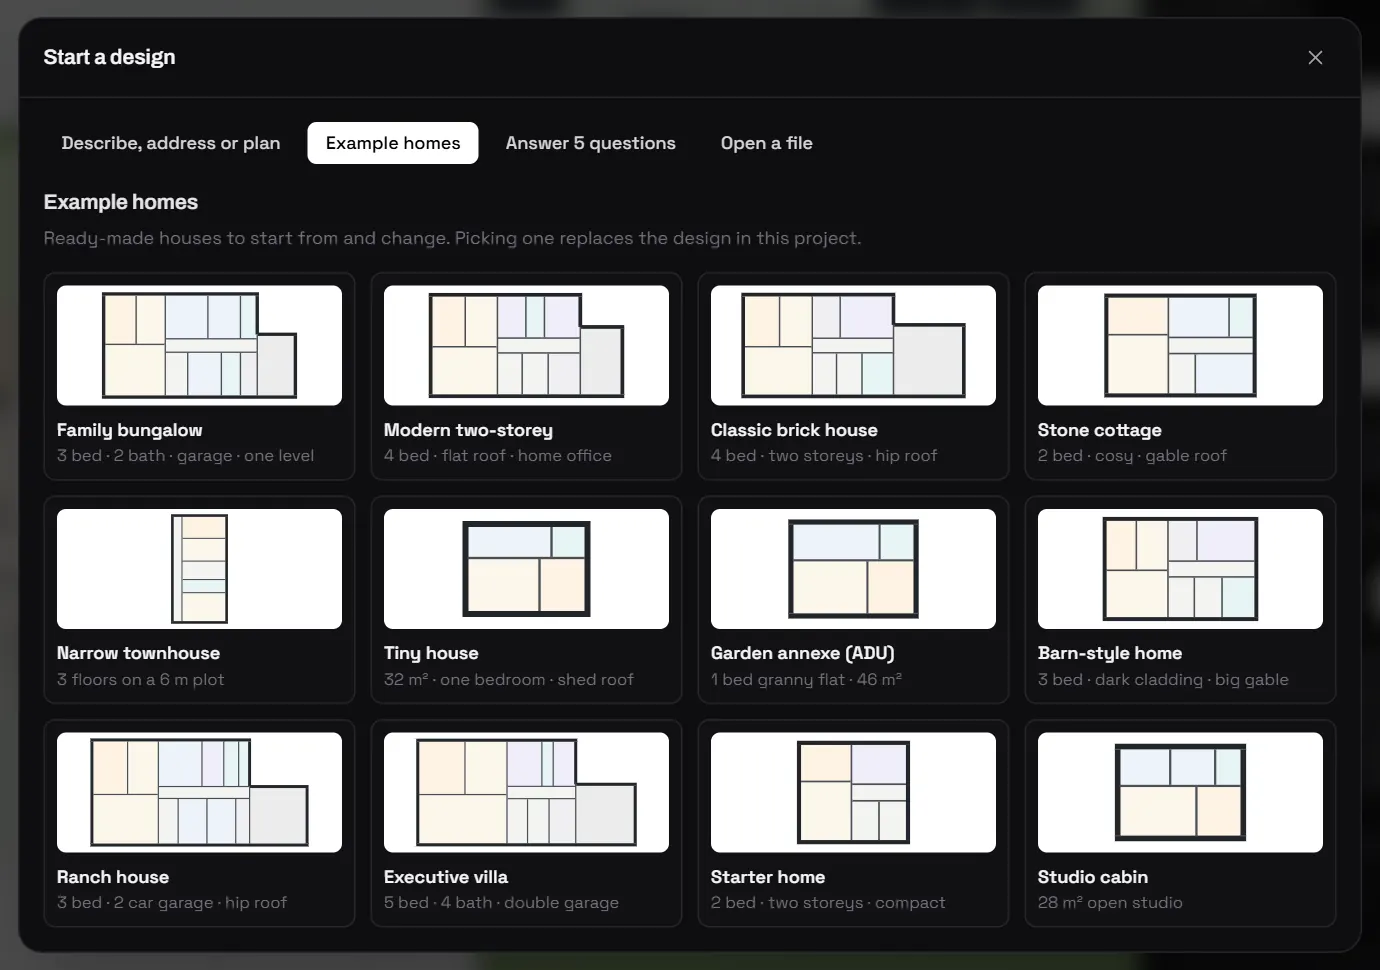
Task: Pick the Family bungalow floor plan thumbnail
Action: tap(199, 345)
